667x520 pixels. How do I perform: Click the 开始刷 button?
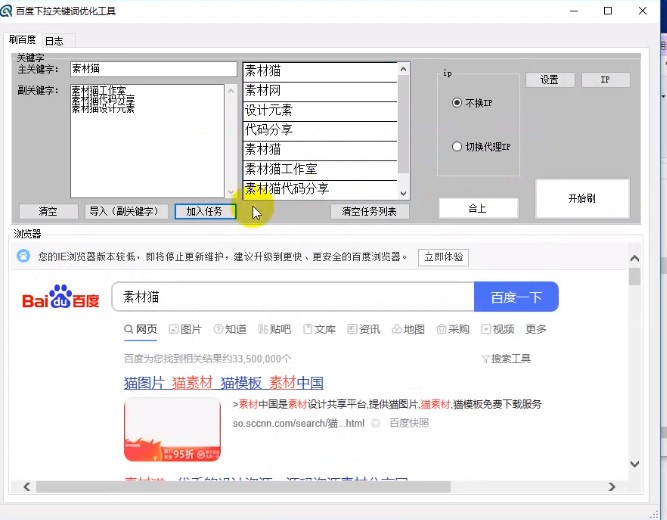pos(582,198)
